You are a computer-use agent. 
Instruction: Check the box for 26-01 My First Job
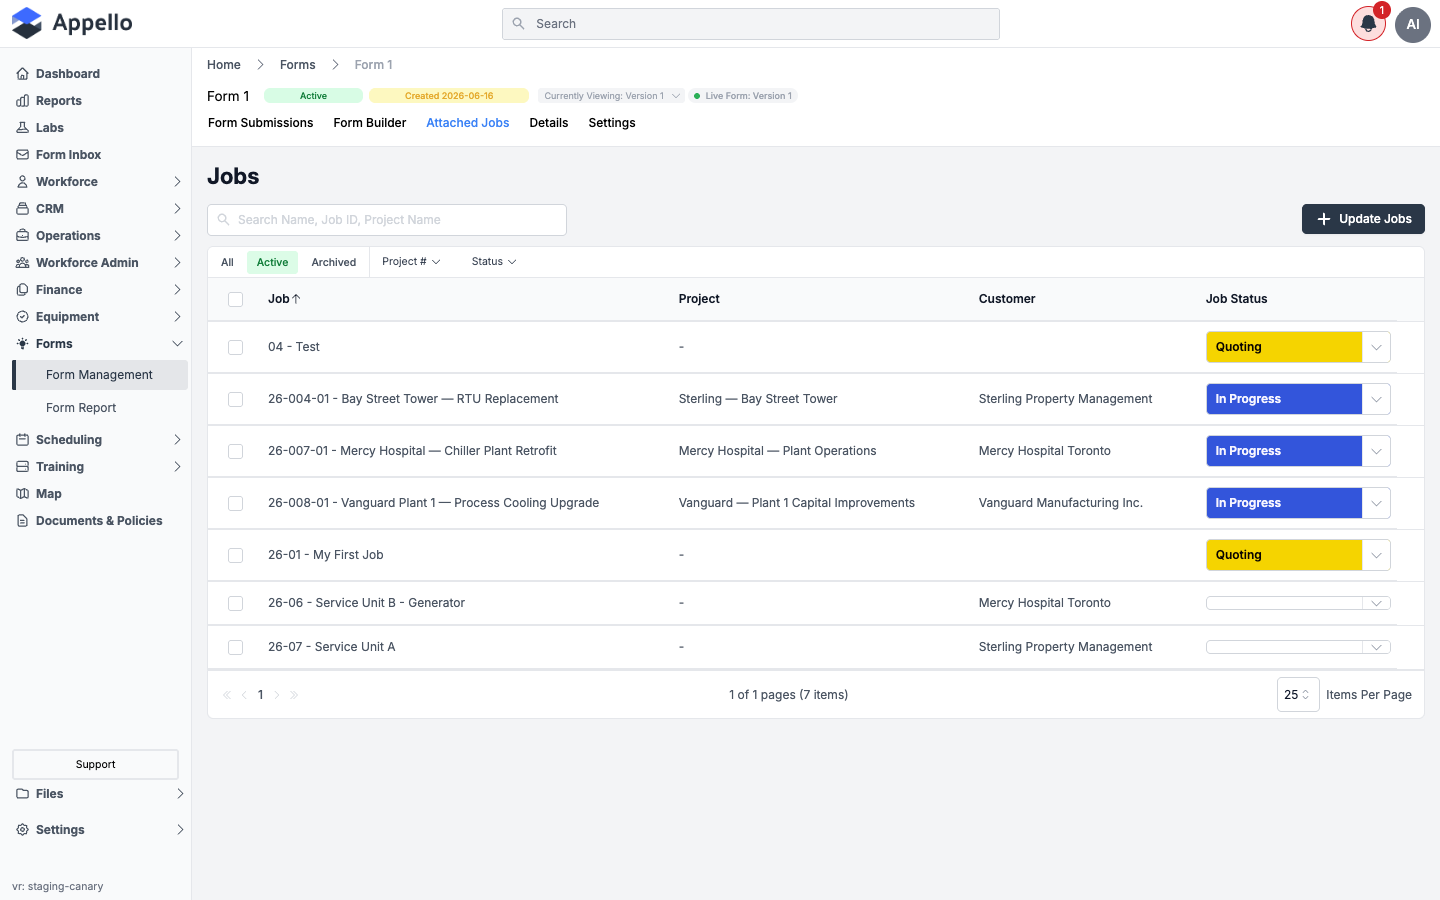tap(236, 555)
